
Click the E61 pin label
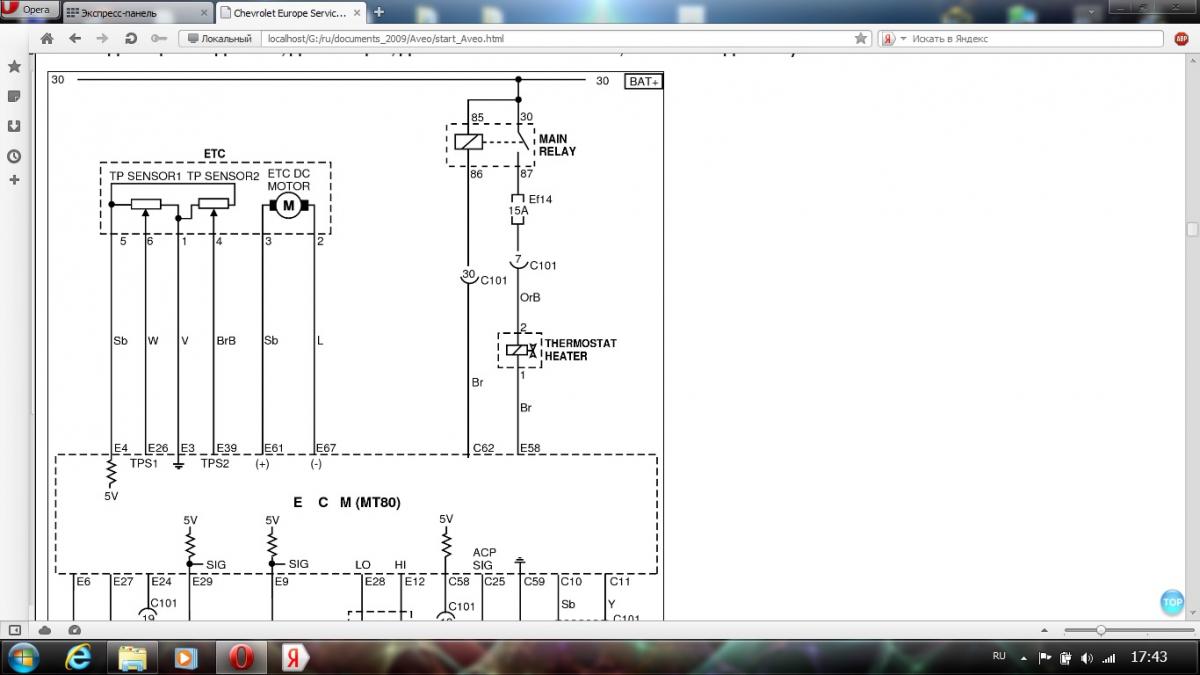(x=273, y=448)
